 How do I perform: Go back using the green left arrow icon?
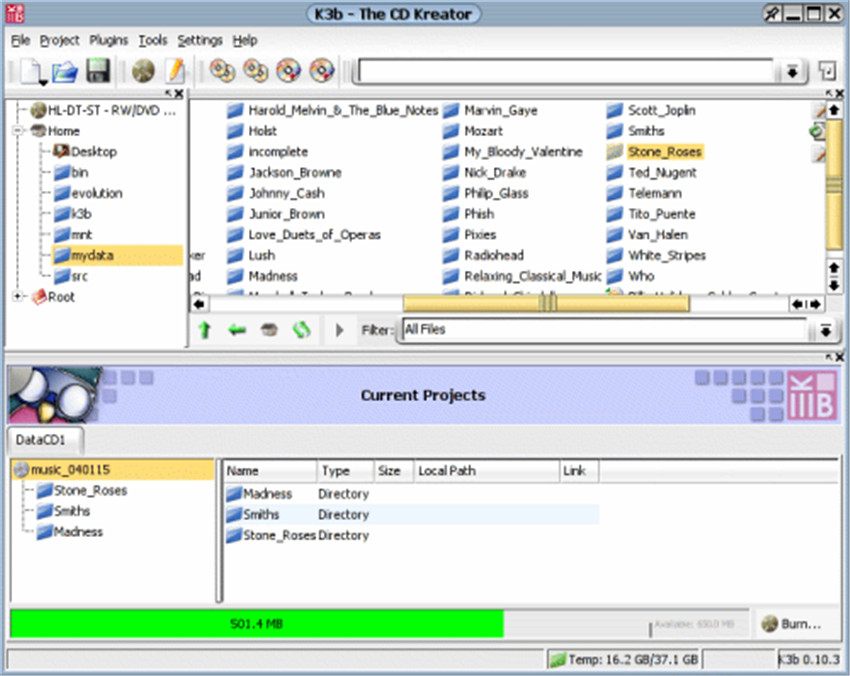pyautogui.click(x=236, y=329)
